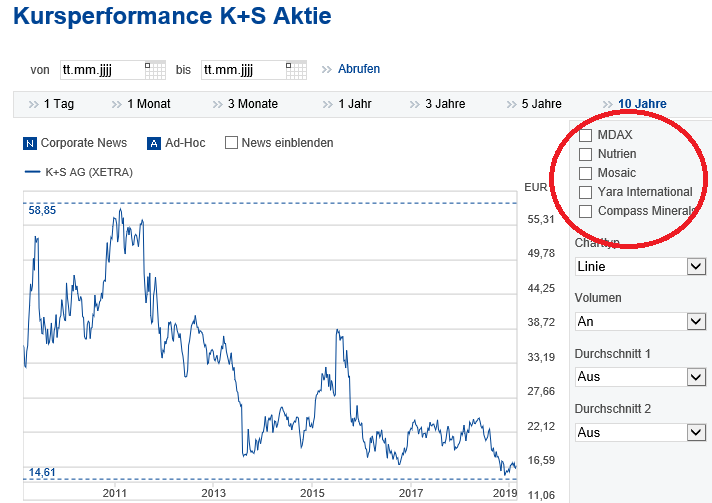Tick the MDAX comparison checkbox
The height and width of the screenshot is (503, 712).
point(586,135)
